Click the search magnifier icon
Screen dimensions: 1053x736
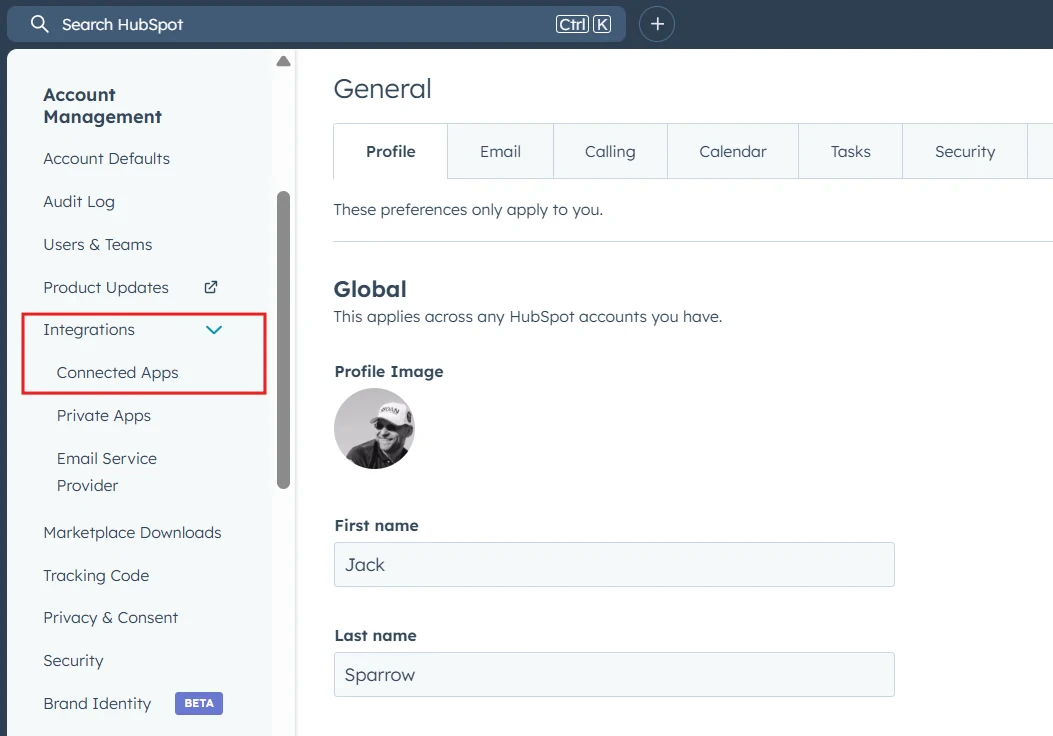(40, 24)
